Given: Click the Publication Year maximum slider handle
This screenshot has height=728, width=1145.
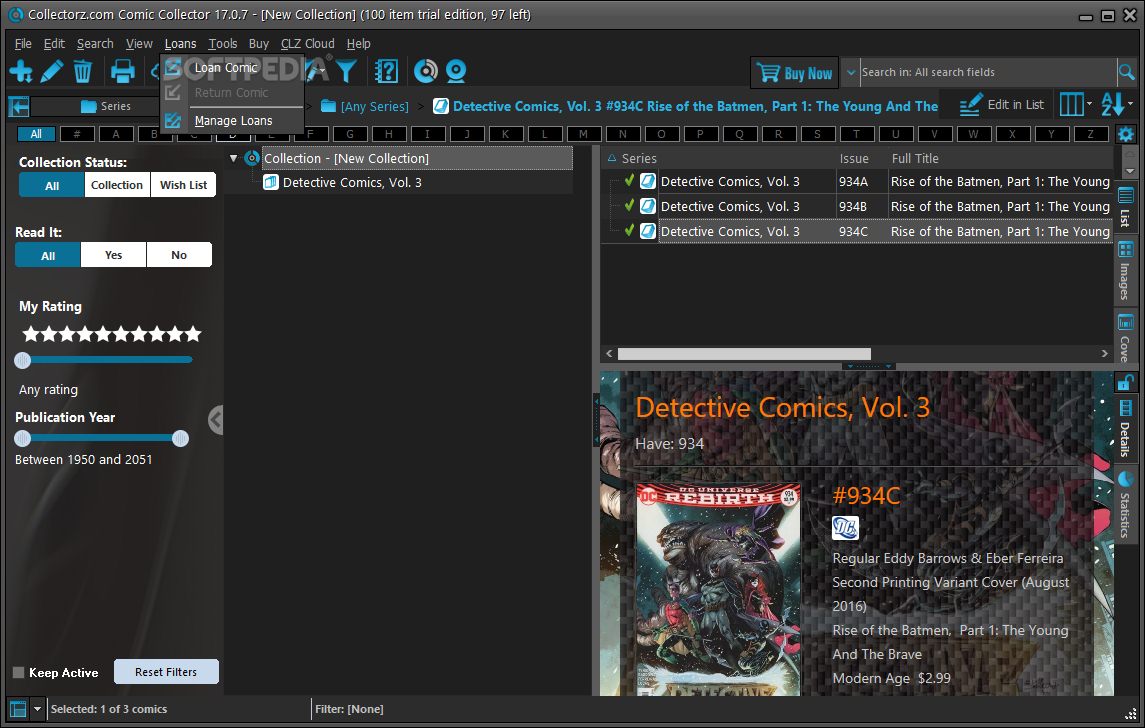Looking at the screenshot, I should click(180, 438).
